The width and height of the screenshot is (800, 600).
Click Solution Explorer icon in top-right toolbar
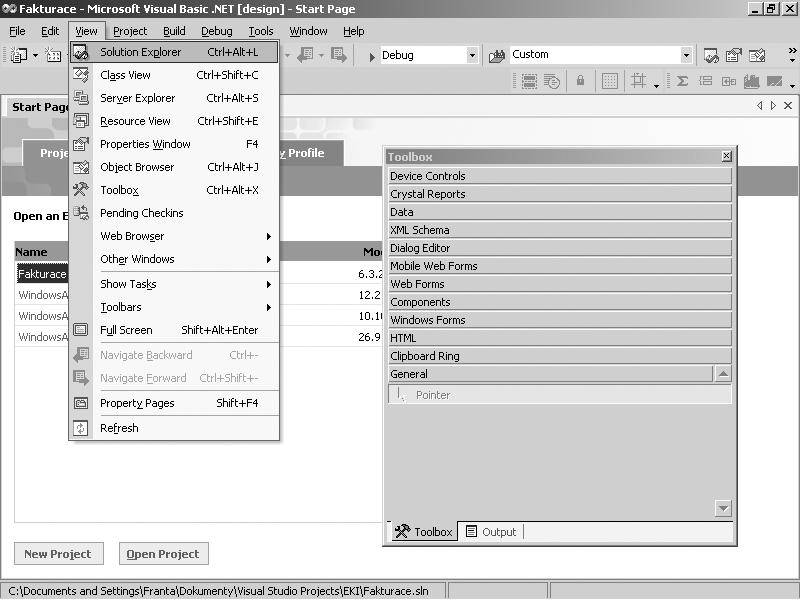(711, 55)
